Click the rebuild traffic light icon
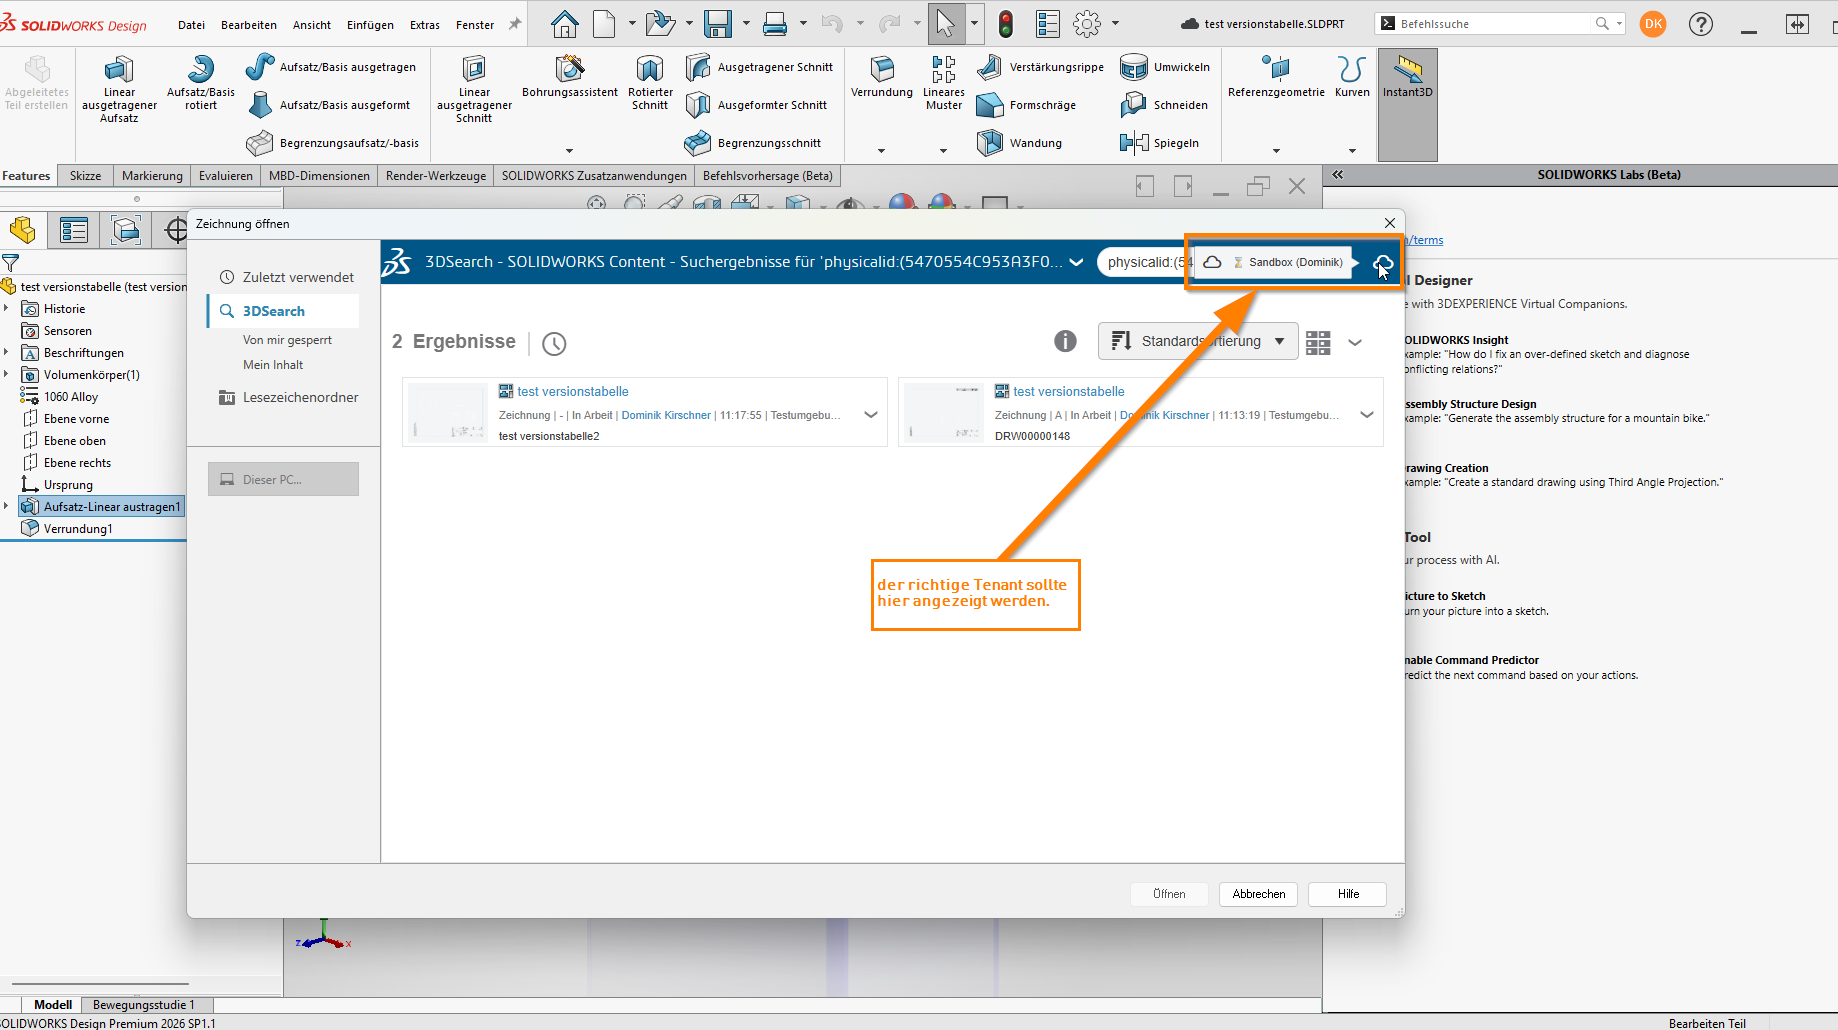The image size is (1838, 1030). click(1006, 24)
